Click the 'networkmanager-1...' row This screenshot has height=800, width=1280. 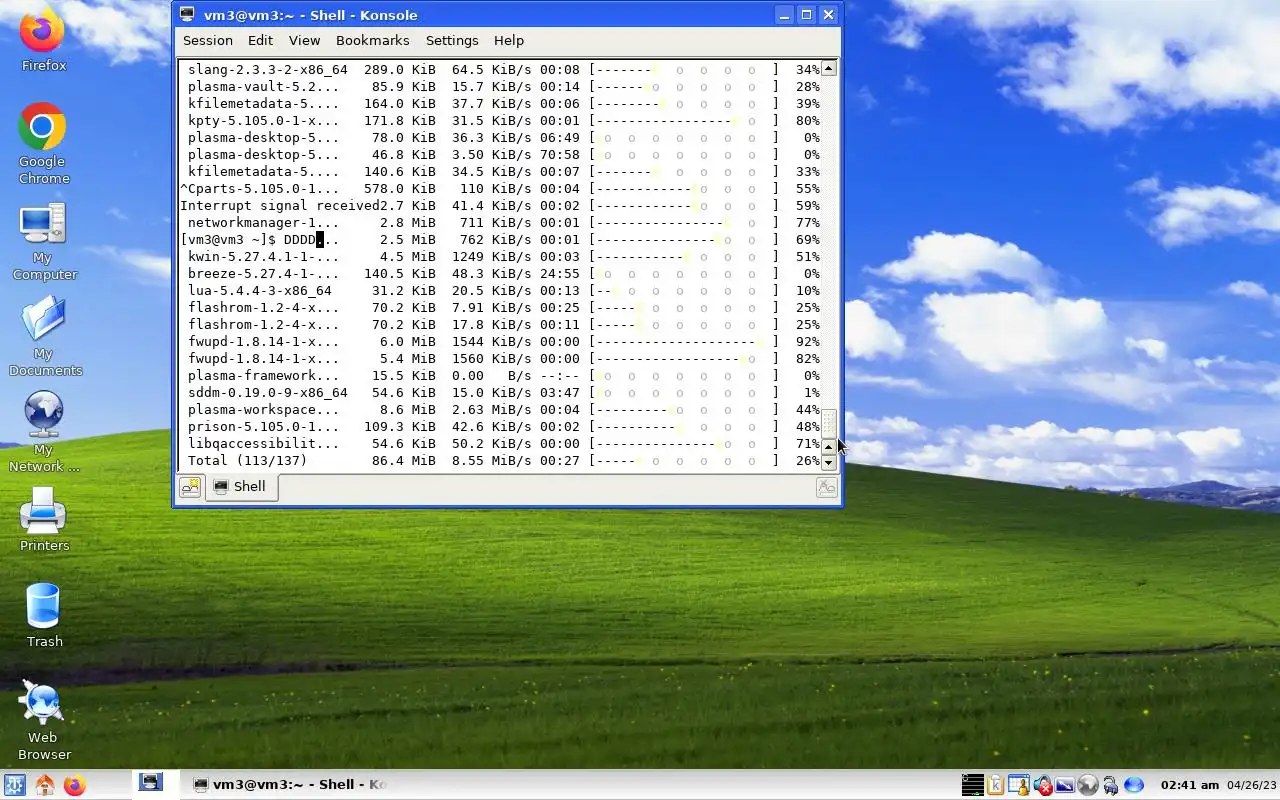[500, 223]
